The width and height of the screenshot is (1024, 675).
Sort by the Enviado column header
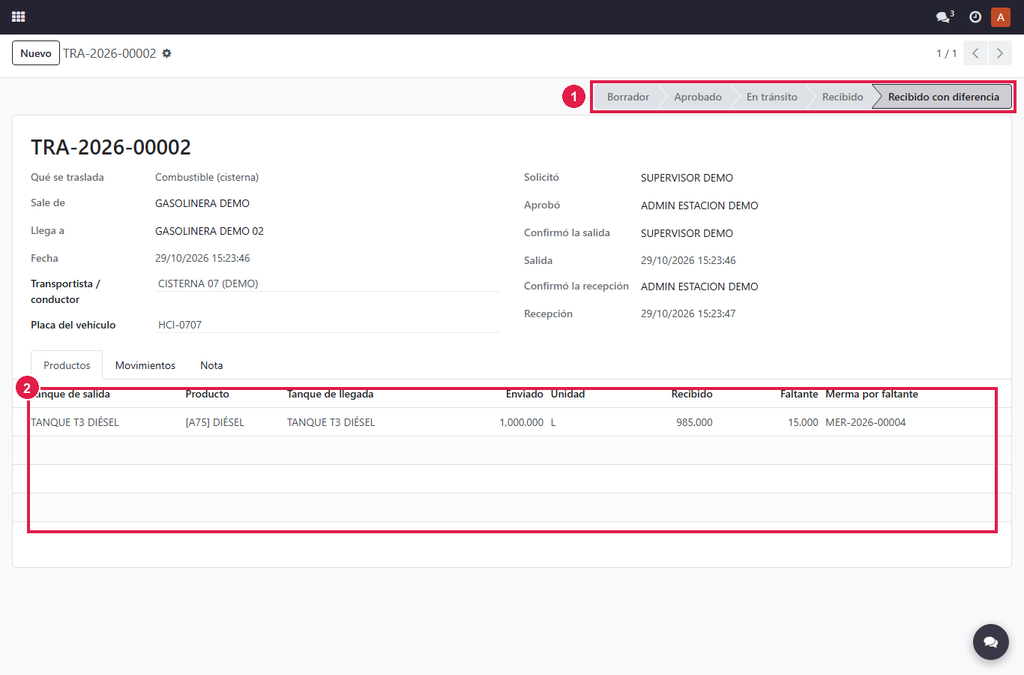point(524,394)
